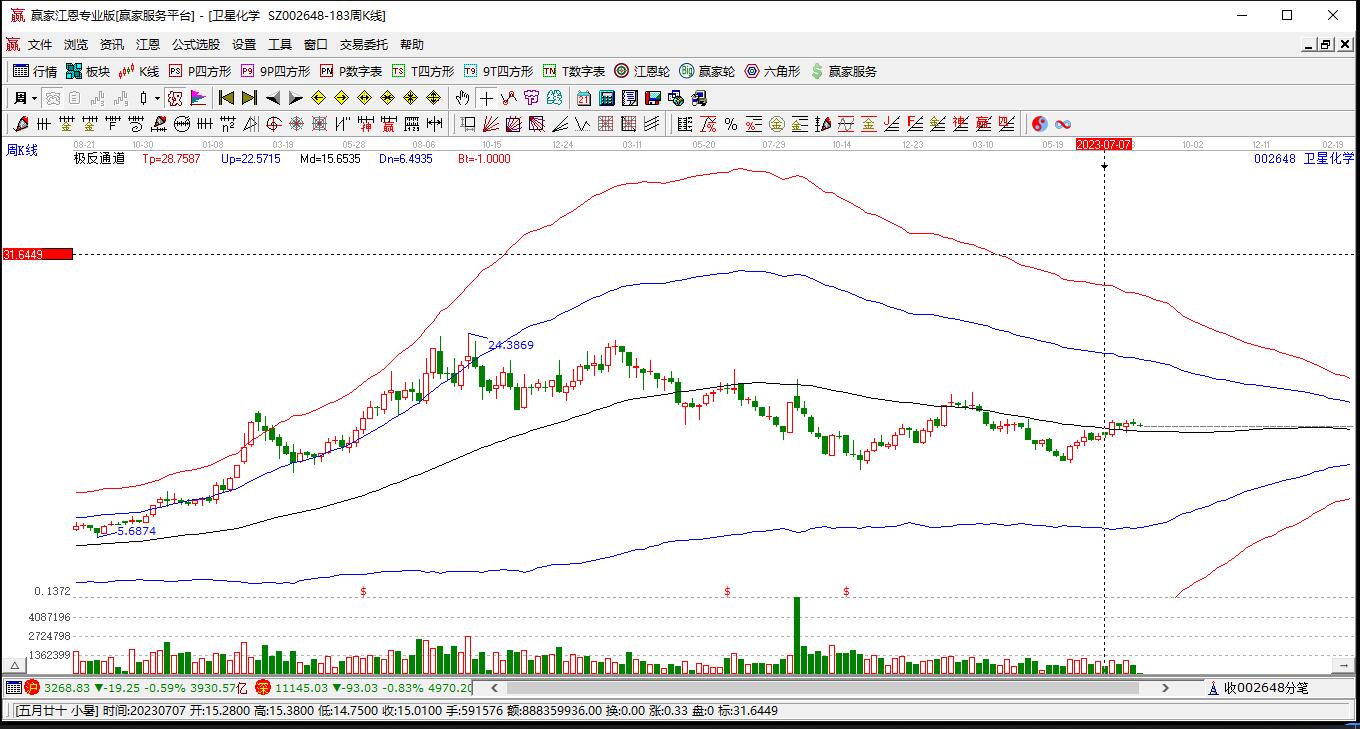Image resolution: width=1360 pixels, height=729 pixels.
Task: Click the 极反通道 indicator label
Action: pyautogui.click(x=99, y=158)
